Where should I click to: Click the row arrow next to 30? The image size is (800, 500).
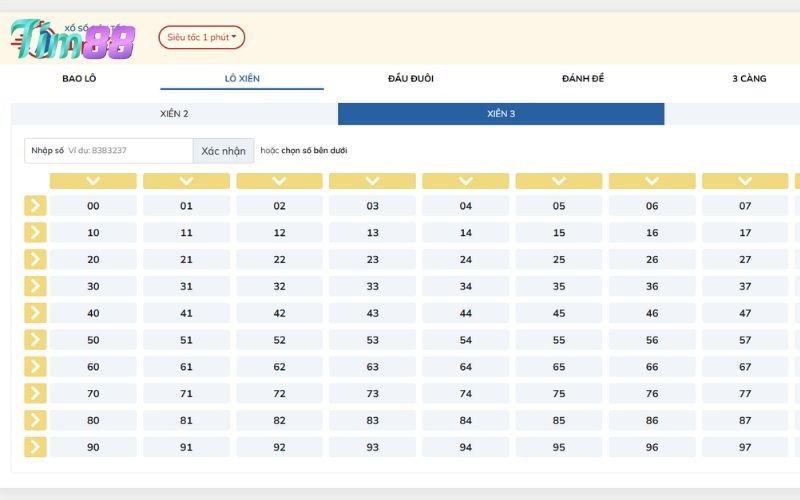tap(35, 286)
